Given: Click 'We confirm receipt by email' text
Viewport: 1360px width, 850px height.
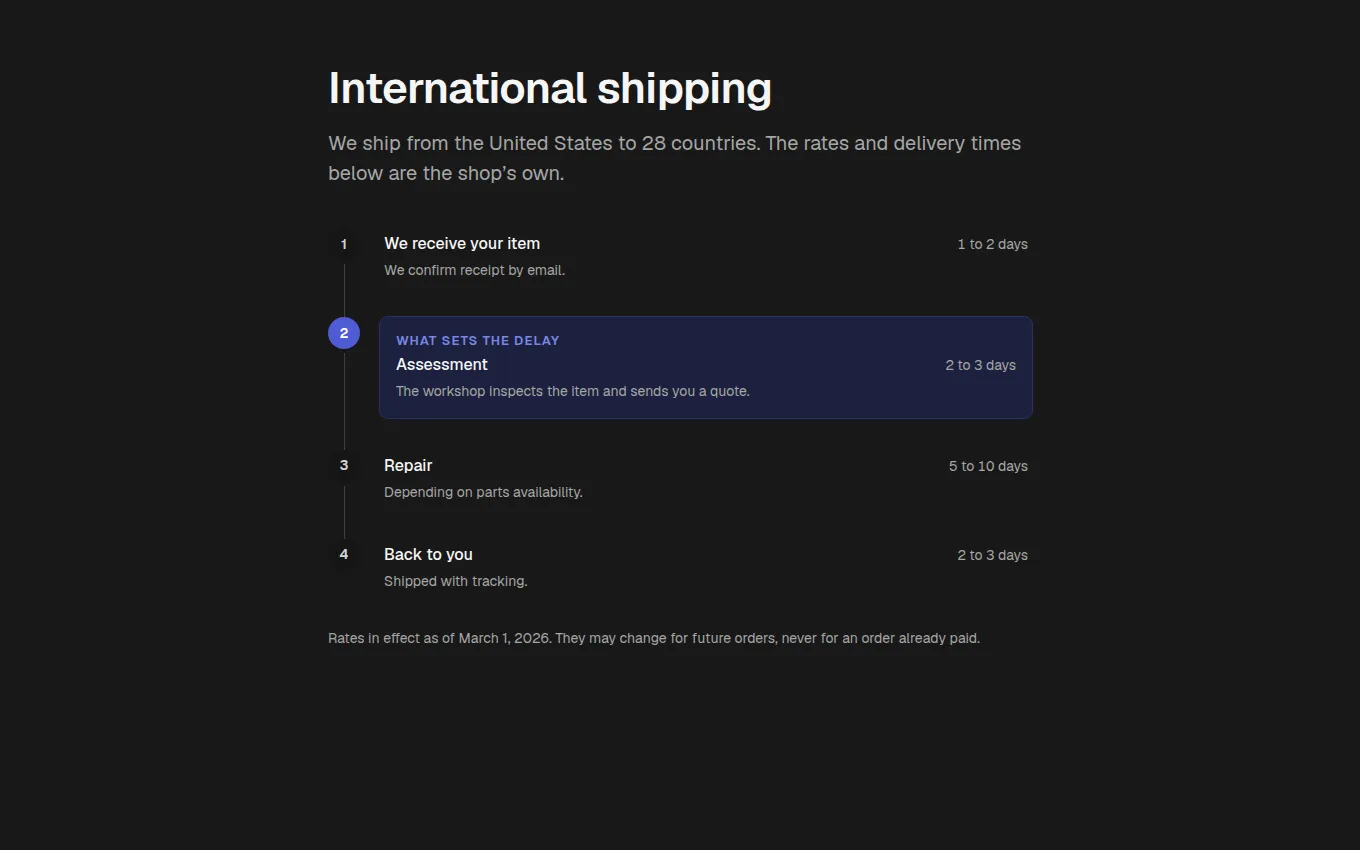Looking at the screenshot, I should point(475,271).
